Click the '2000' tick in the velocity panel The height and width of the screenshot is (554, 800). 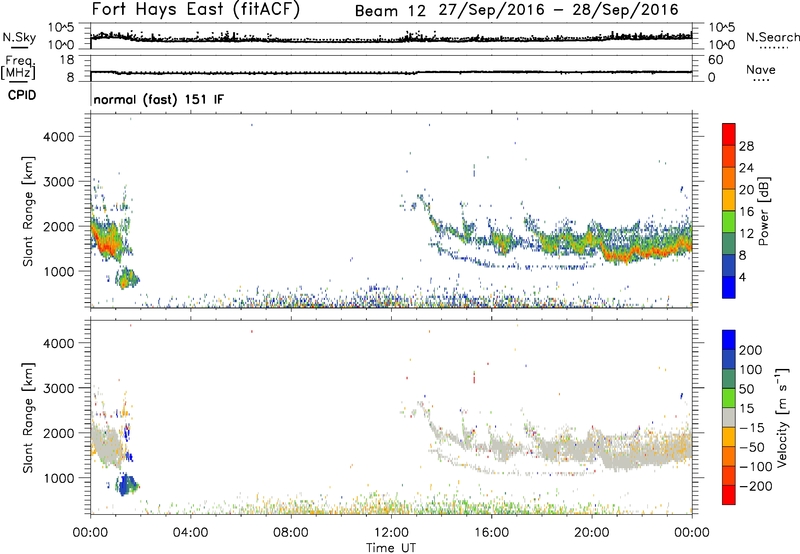click(x=58, y=433)
